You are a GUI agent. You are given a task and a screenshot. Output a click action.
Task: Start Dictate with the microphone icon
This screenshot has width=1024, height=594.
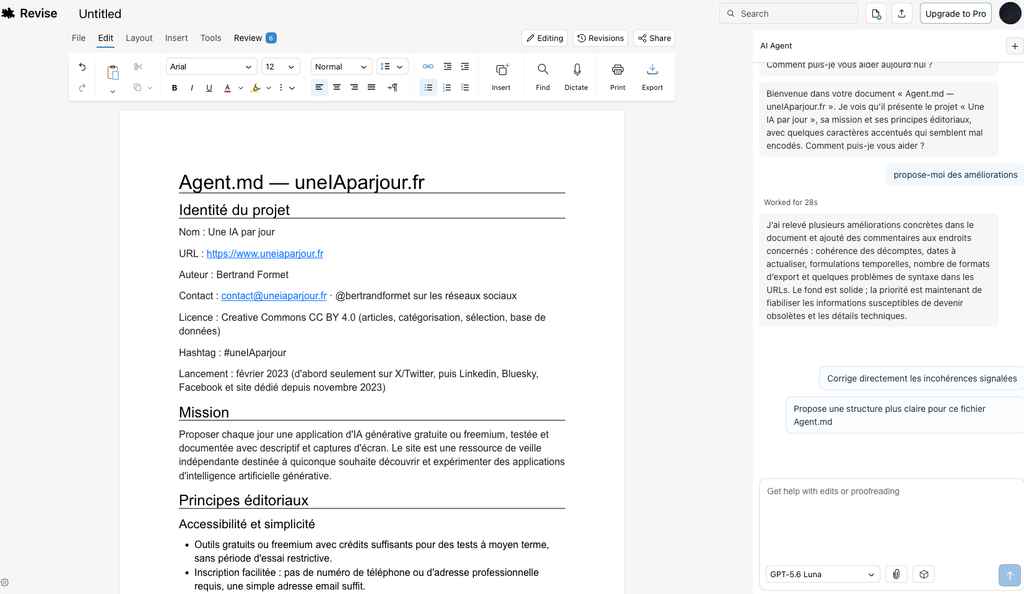click(x=576, y=76)
